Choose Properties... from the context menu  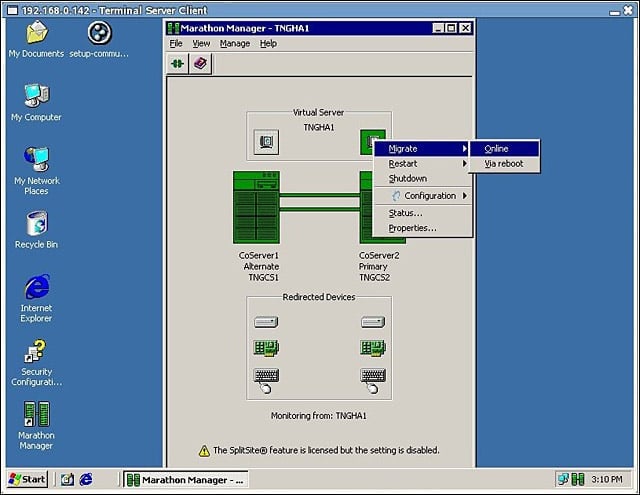tap(422, 228)
